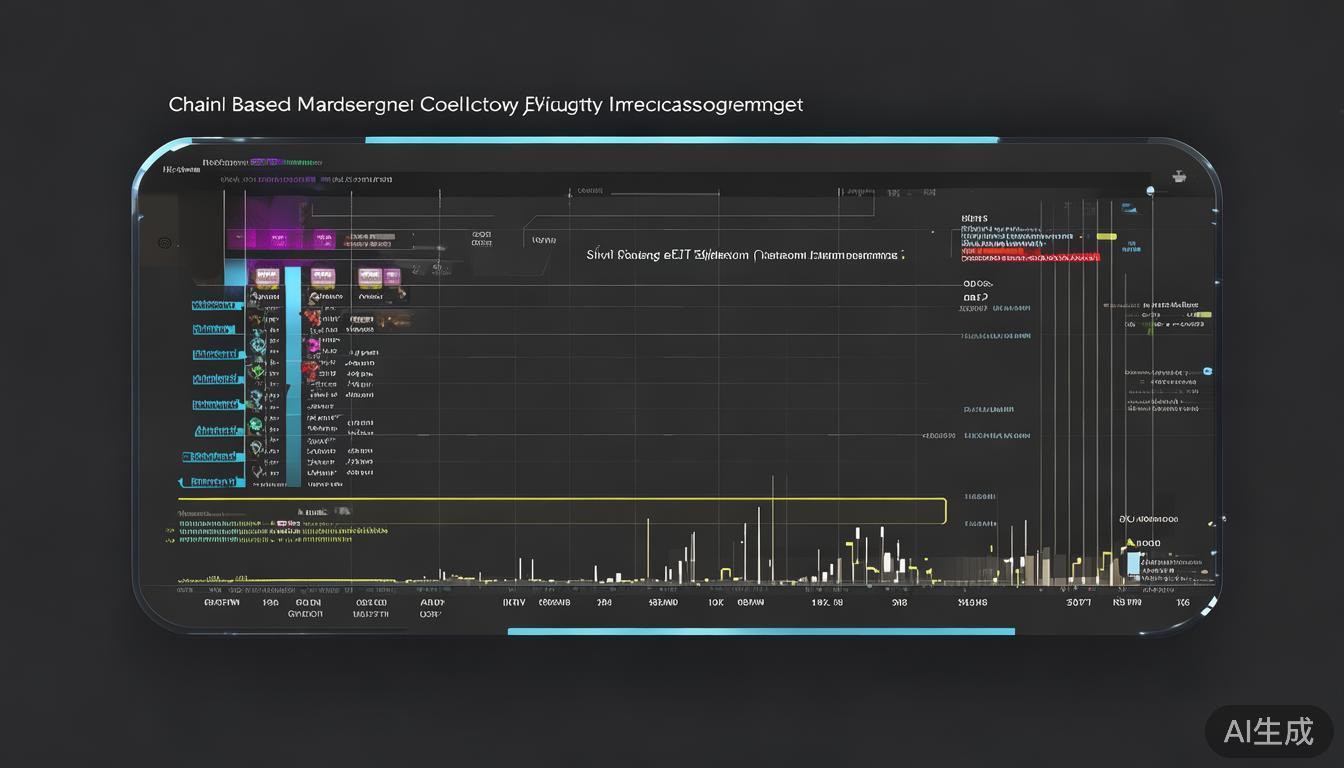The image size is (1344, 768).
Task: Toggle the blue circular dot on the right side
Action: click(1208, 372)
